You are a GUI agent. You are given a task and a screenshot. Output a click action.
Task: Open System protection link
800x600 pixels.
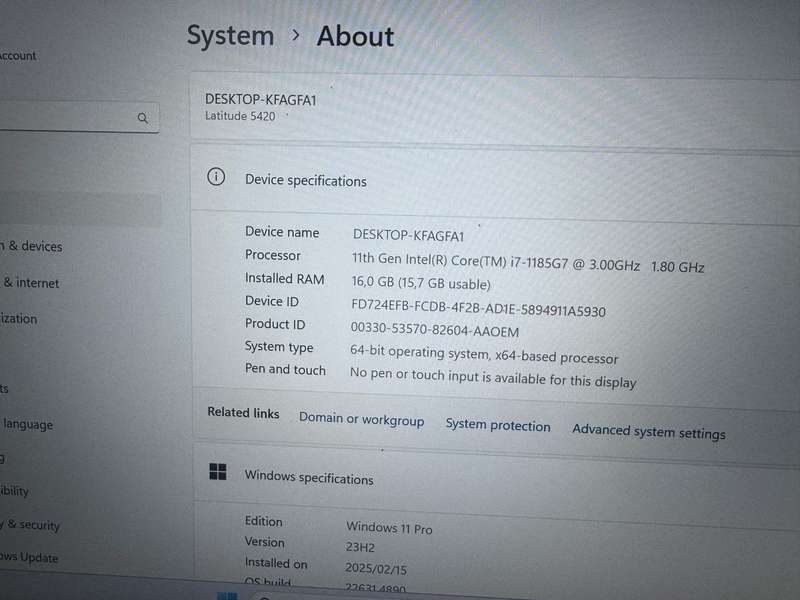pyautogui.click(x=498, y=425)
